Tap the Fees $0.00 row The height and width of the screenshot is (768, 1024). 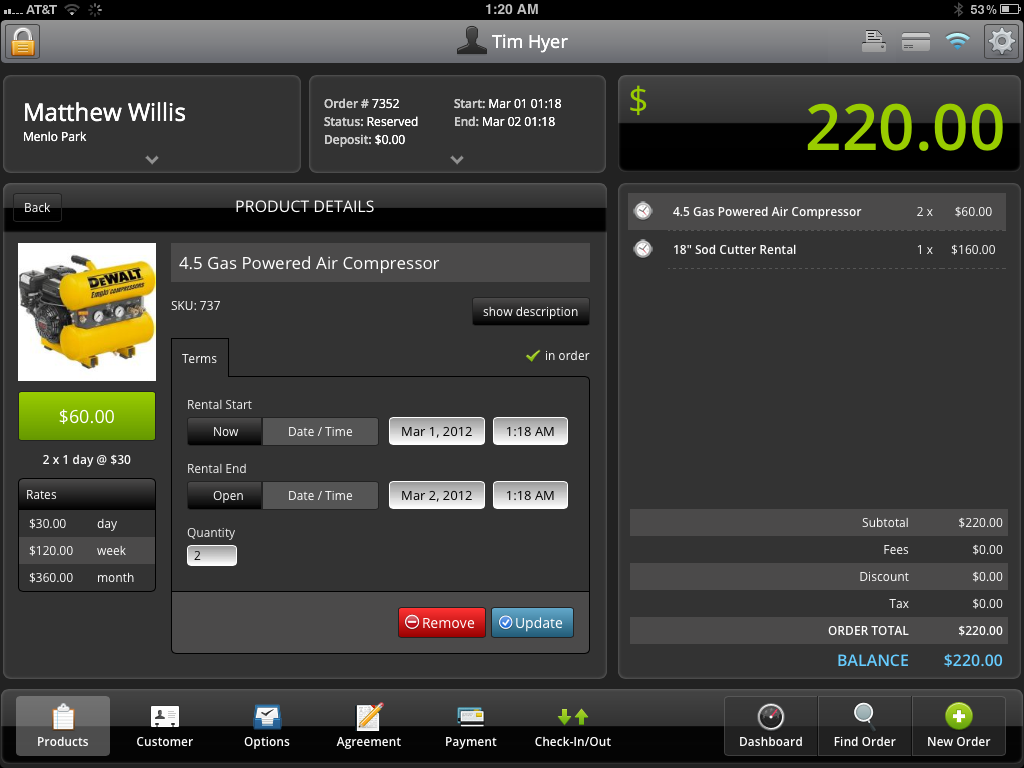(818, 549)
